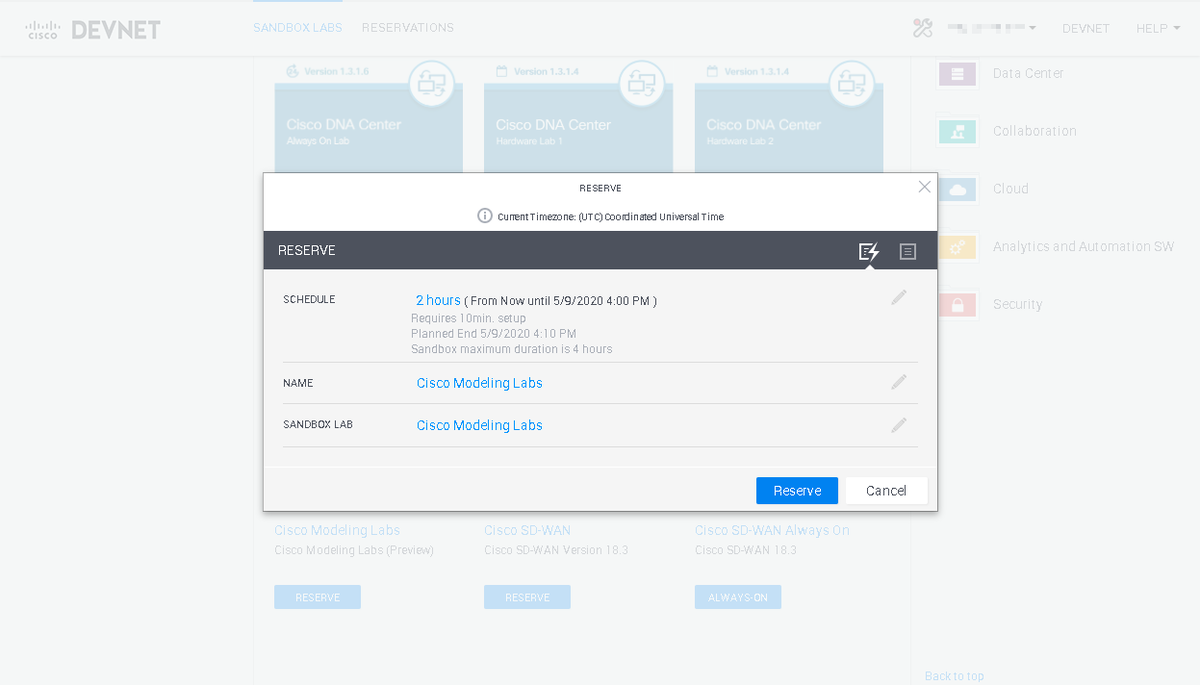This screenshot has width=1200, height=685.
Task: Switch to the detailed form view icon
Action: point(907,251)
